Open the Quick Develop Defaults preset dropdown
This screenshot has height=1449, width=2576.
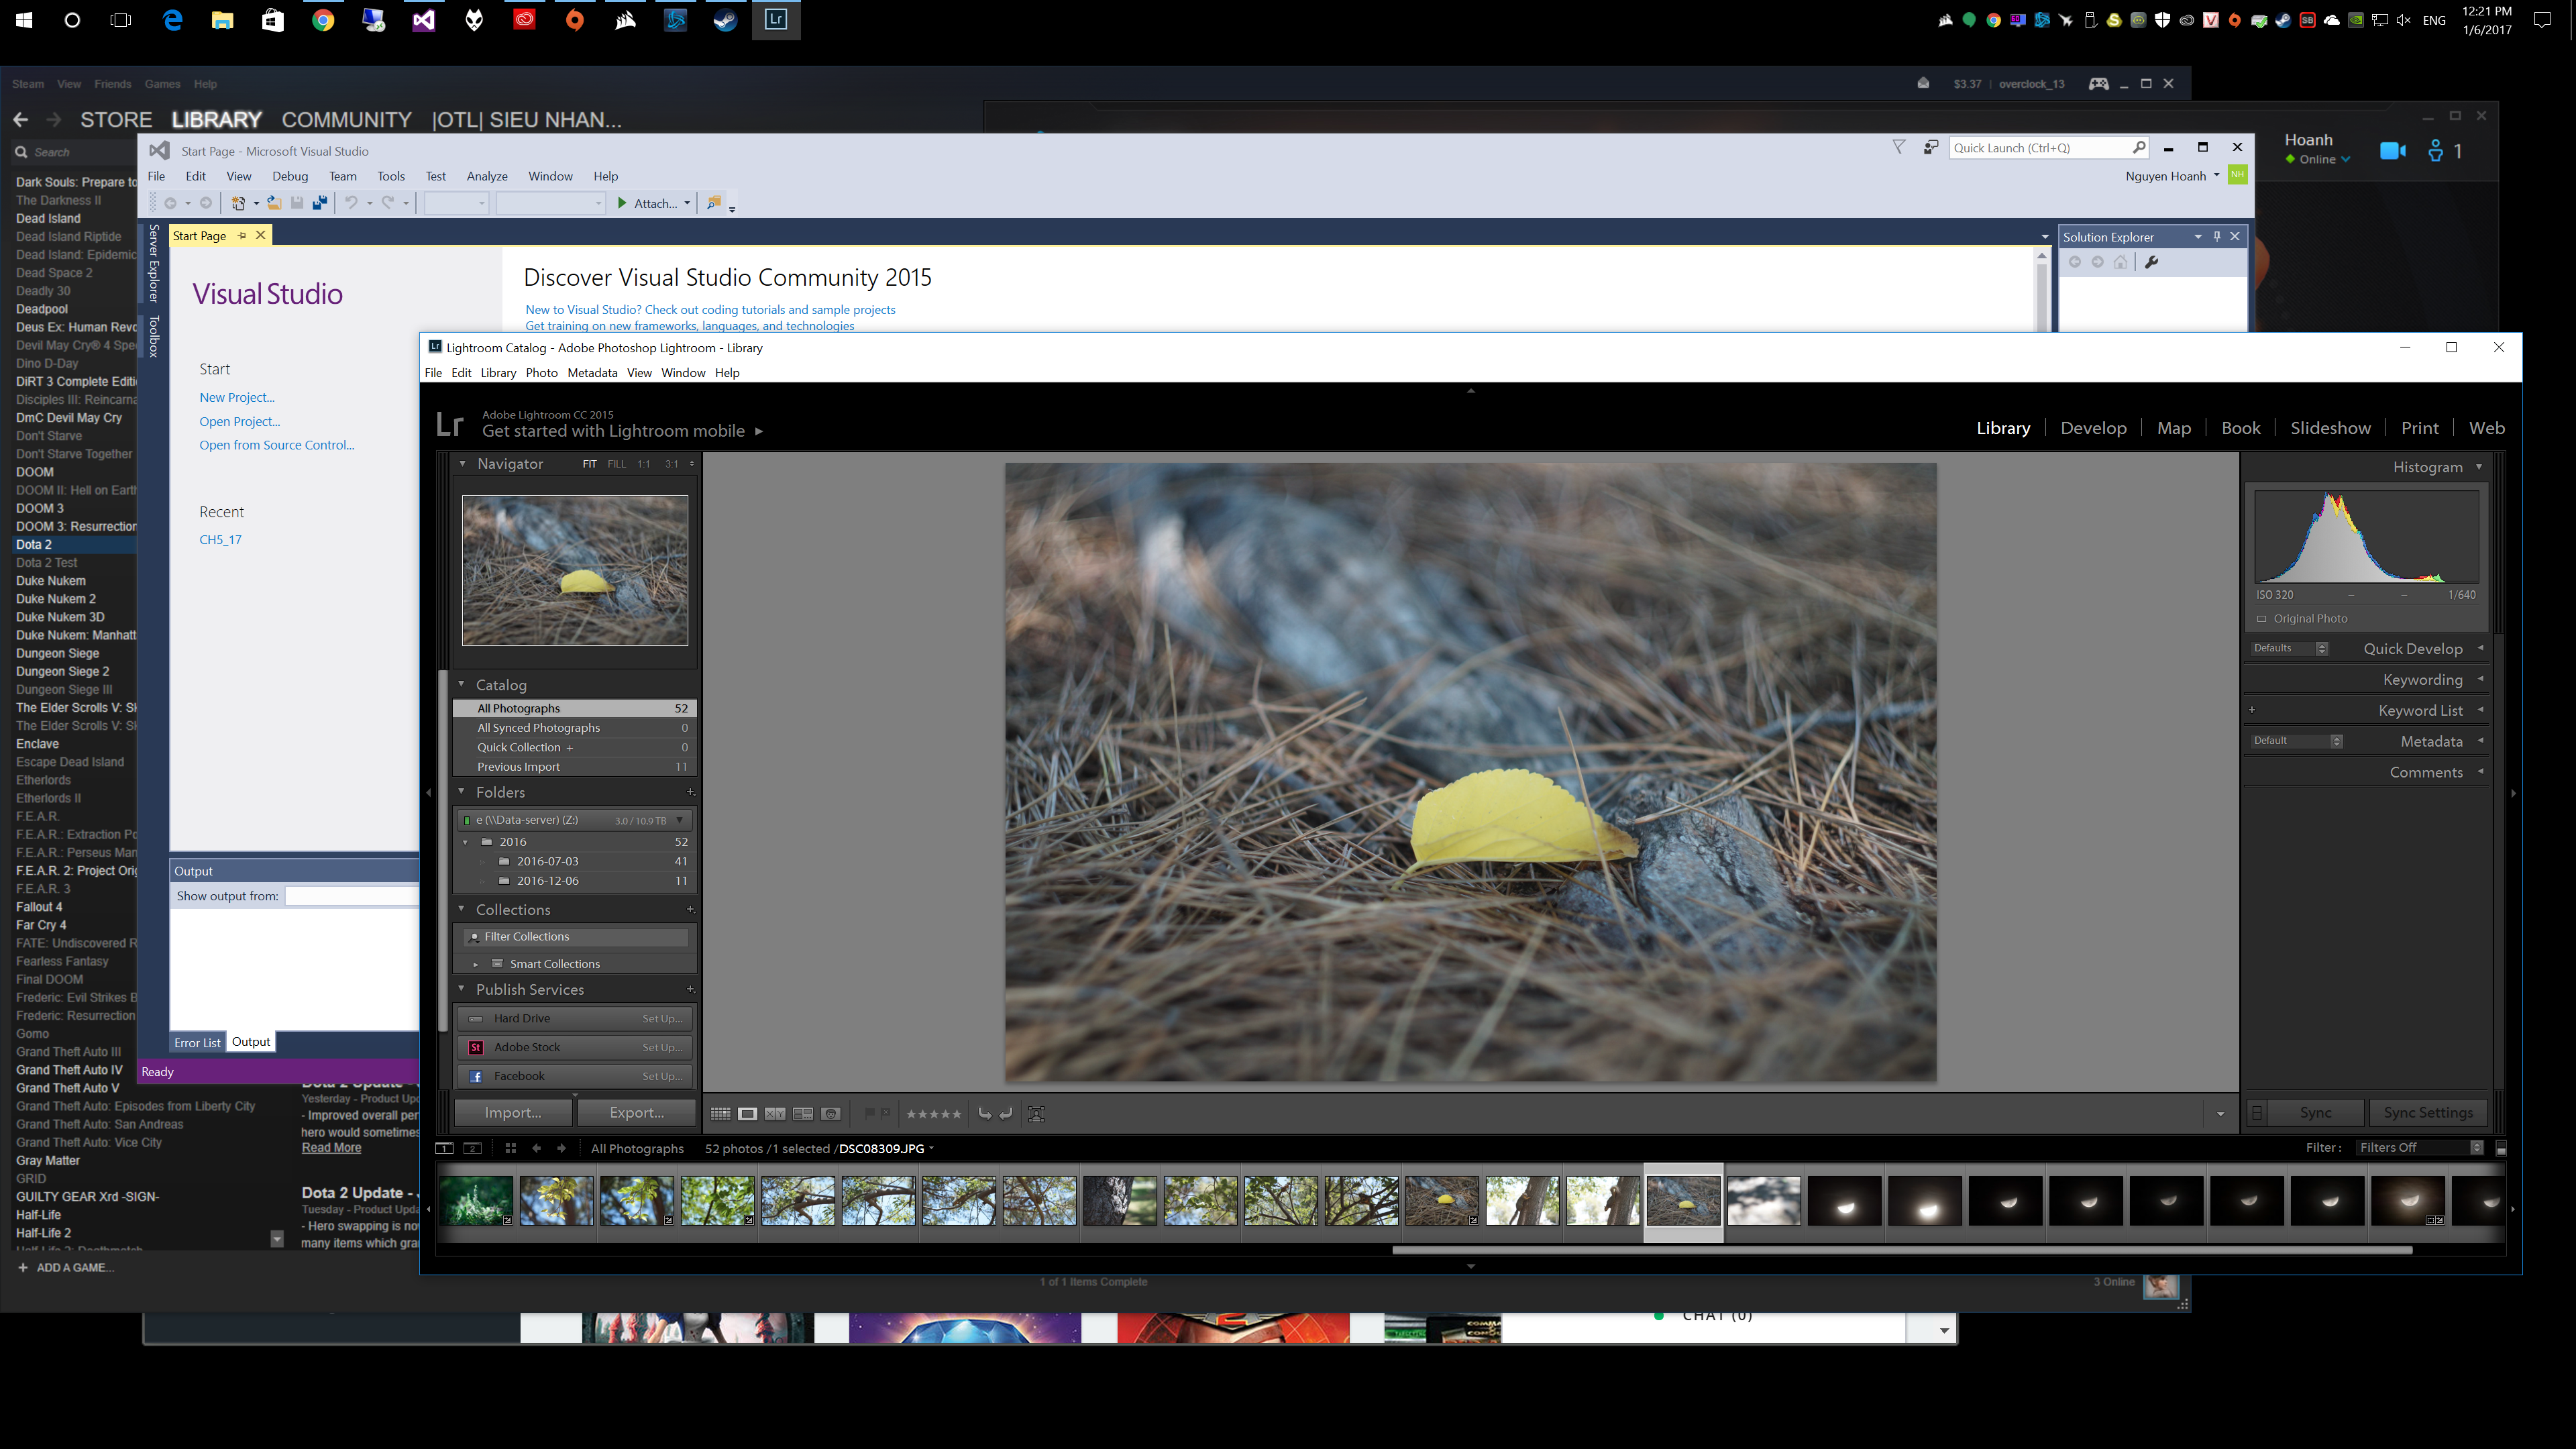(2290, 649)
